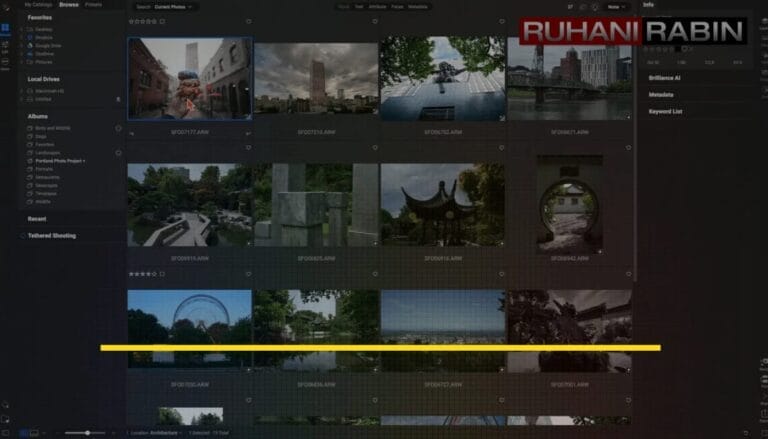
Task: Switch to the My Catalogs tab
Action: [x=38, y=5]
